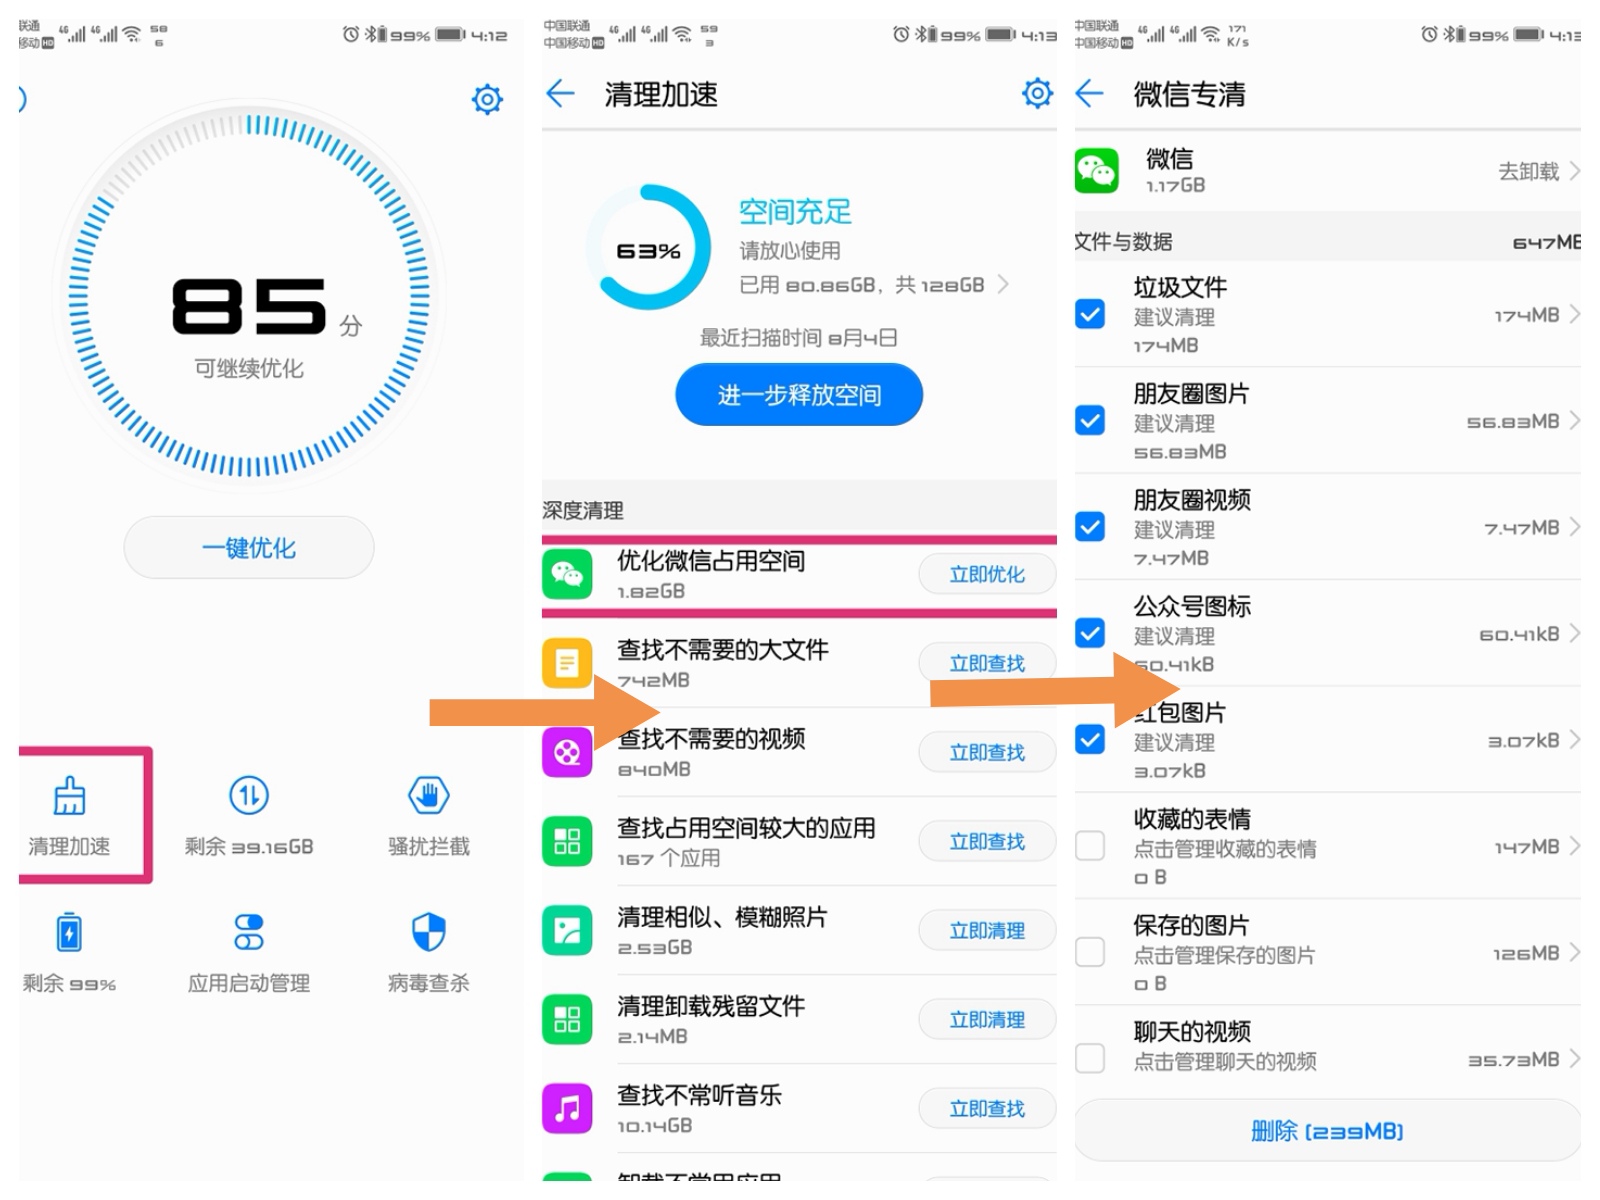1600x1200 pixels.
Task: Tap battery indicator in right screen status bar
Action: click(1528, 34)
